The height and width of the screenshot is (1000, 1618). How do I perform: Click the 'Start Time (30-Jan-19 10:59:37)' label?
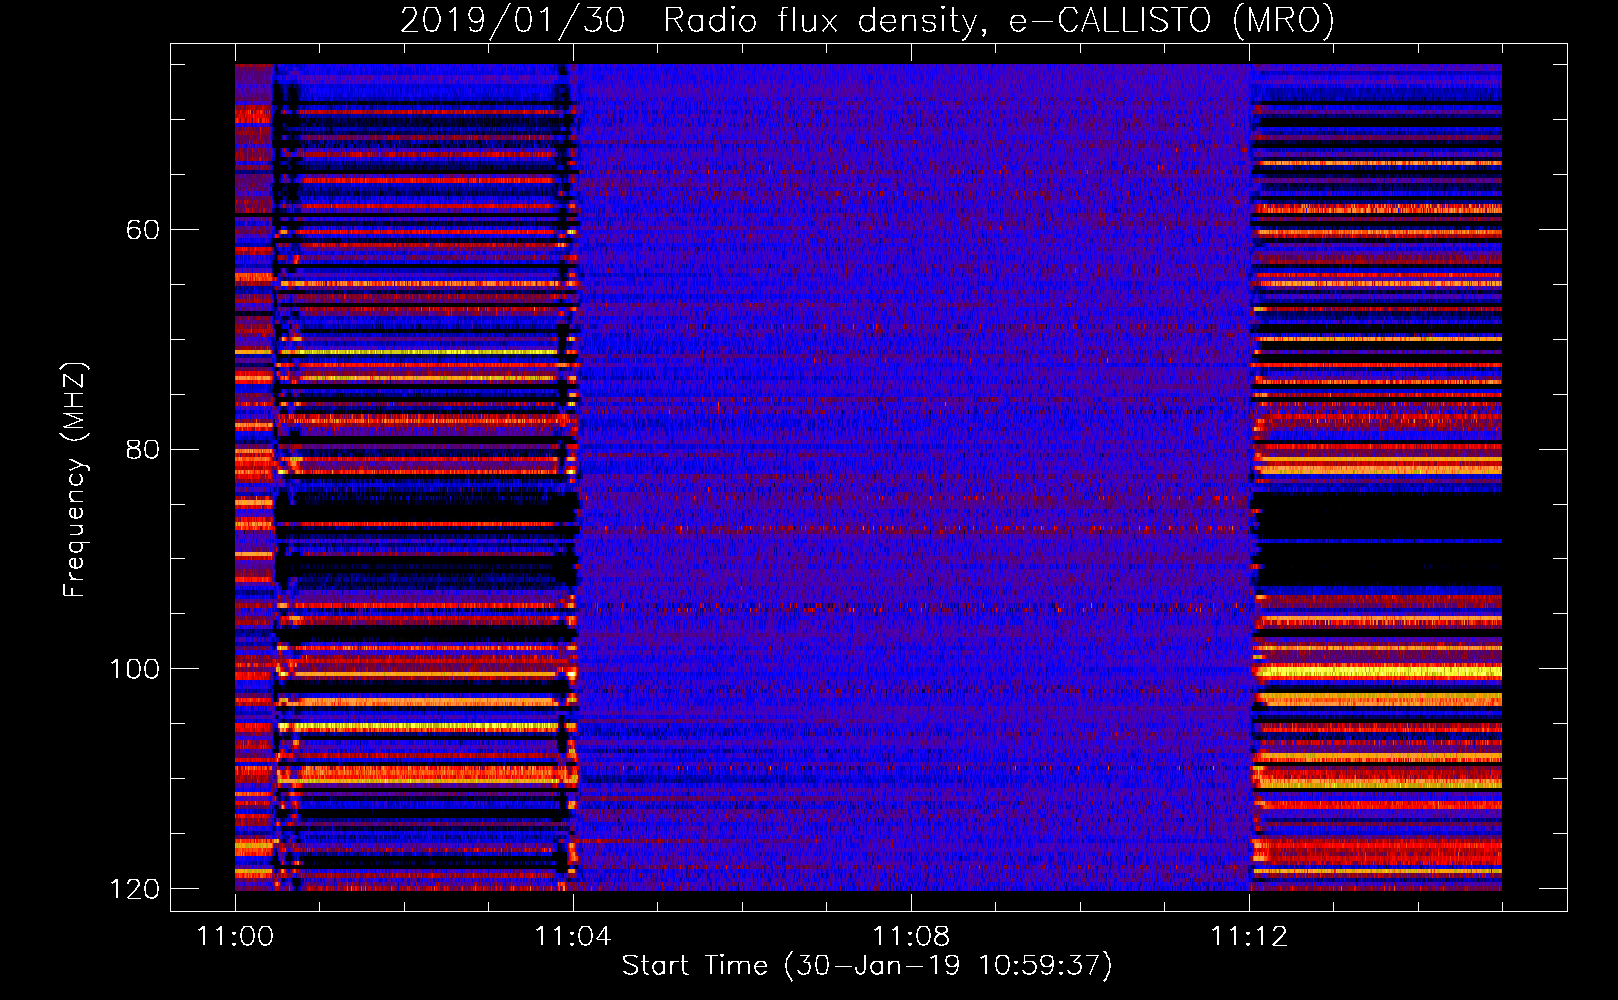(x=867, y=966)
